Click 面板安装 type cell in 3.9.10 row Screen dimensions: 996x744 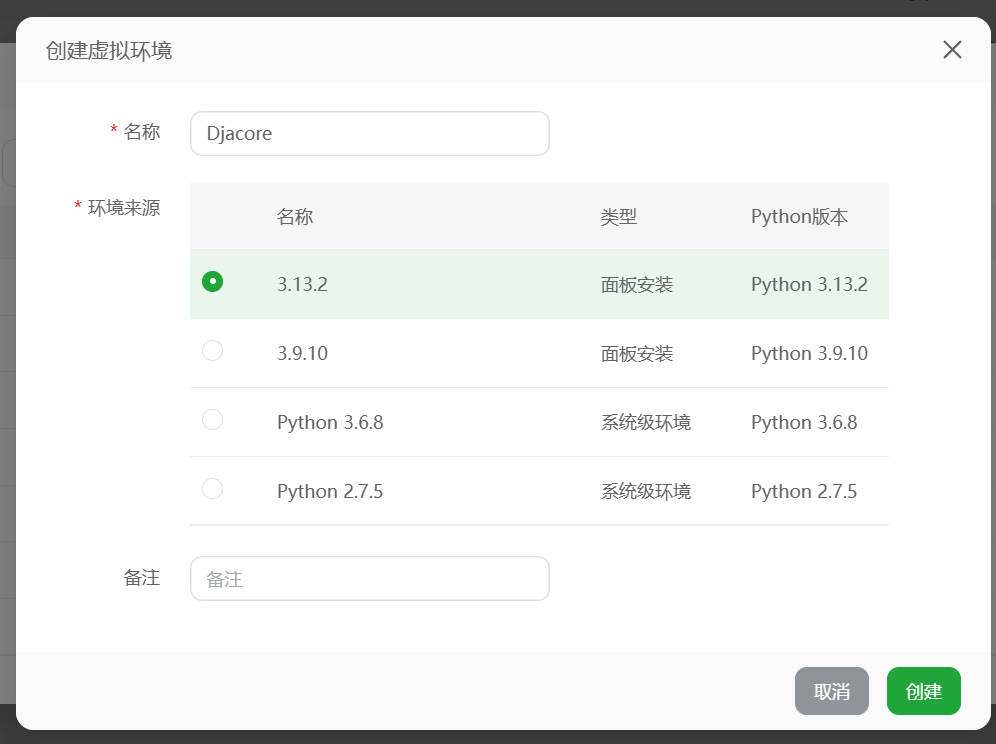tap(637, 354)
